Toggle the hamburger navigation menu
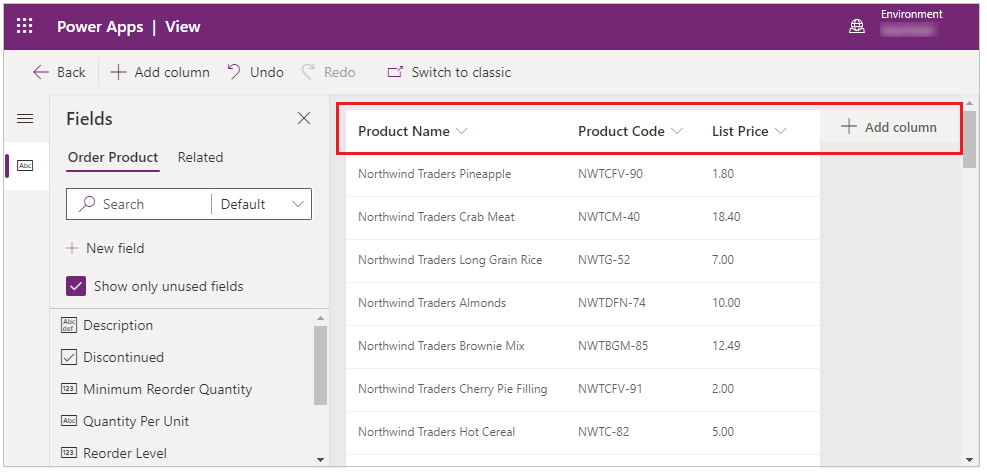The height and width of the screenshot is (473, 987). pyautogui.click(x=25, y=119)
